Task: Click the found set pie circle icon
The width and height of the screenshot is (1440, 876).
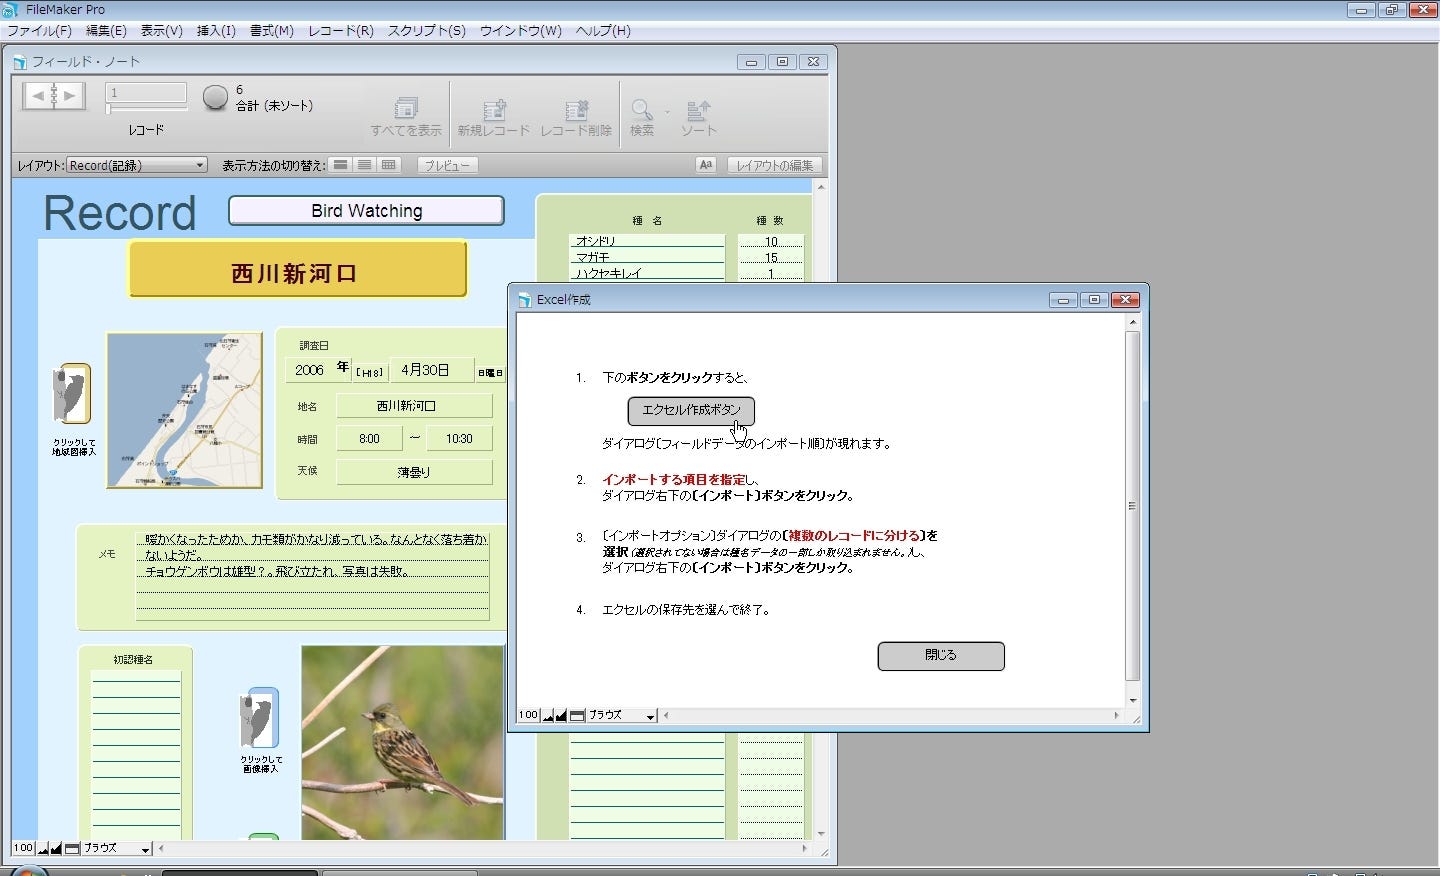Action: point(215,97)
